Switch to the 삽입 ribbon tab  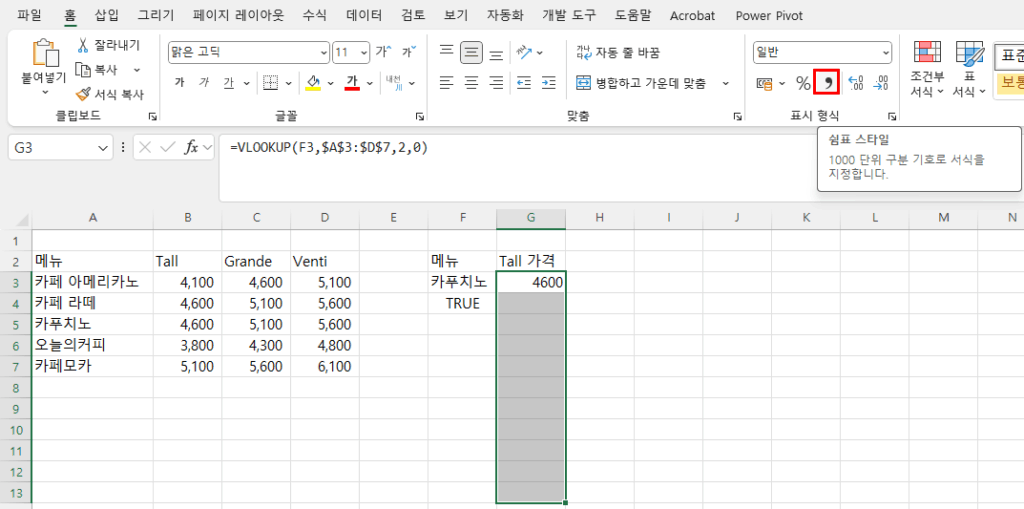pyautogui.click(x=107, y=15)
